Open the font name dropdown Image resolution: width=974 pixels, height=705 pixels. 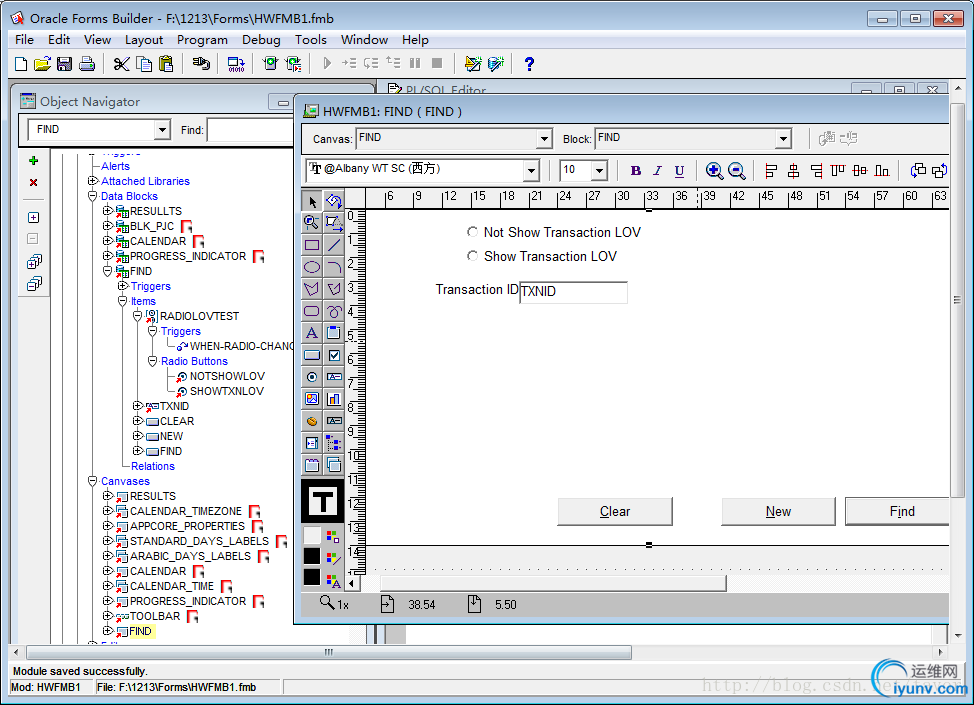531,170
